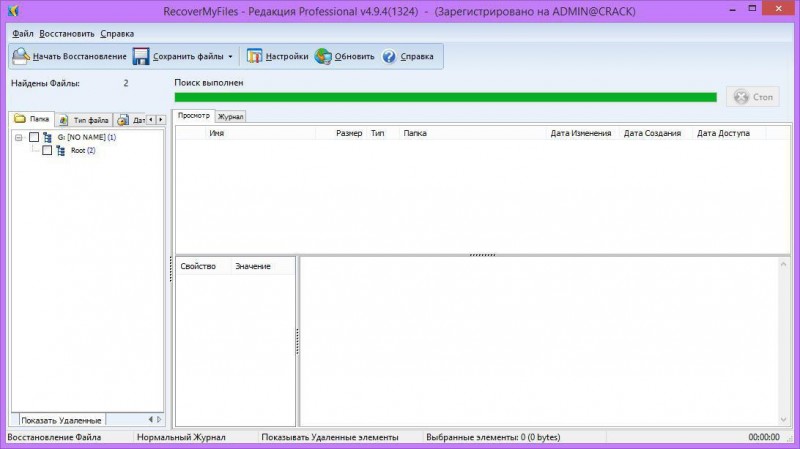This screenshot has height=449, width=800.
Task: Click the Поиск выполнен status text
Action: tap(209, 83)
